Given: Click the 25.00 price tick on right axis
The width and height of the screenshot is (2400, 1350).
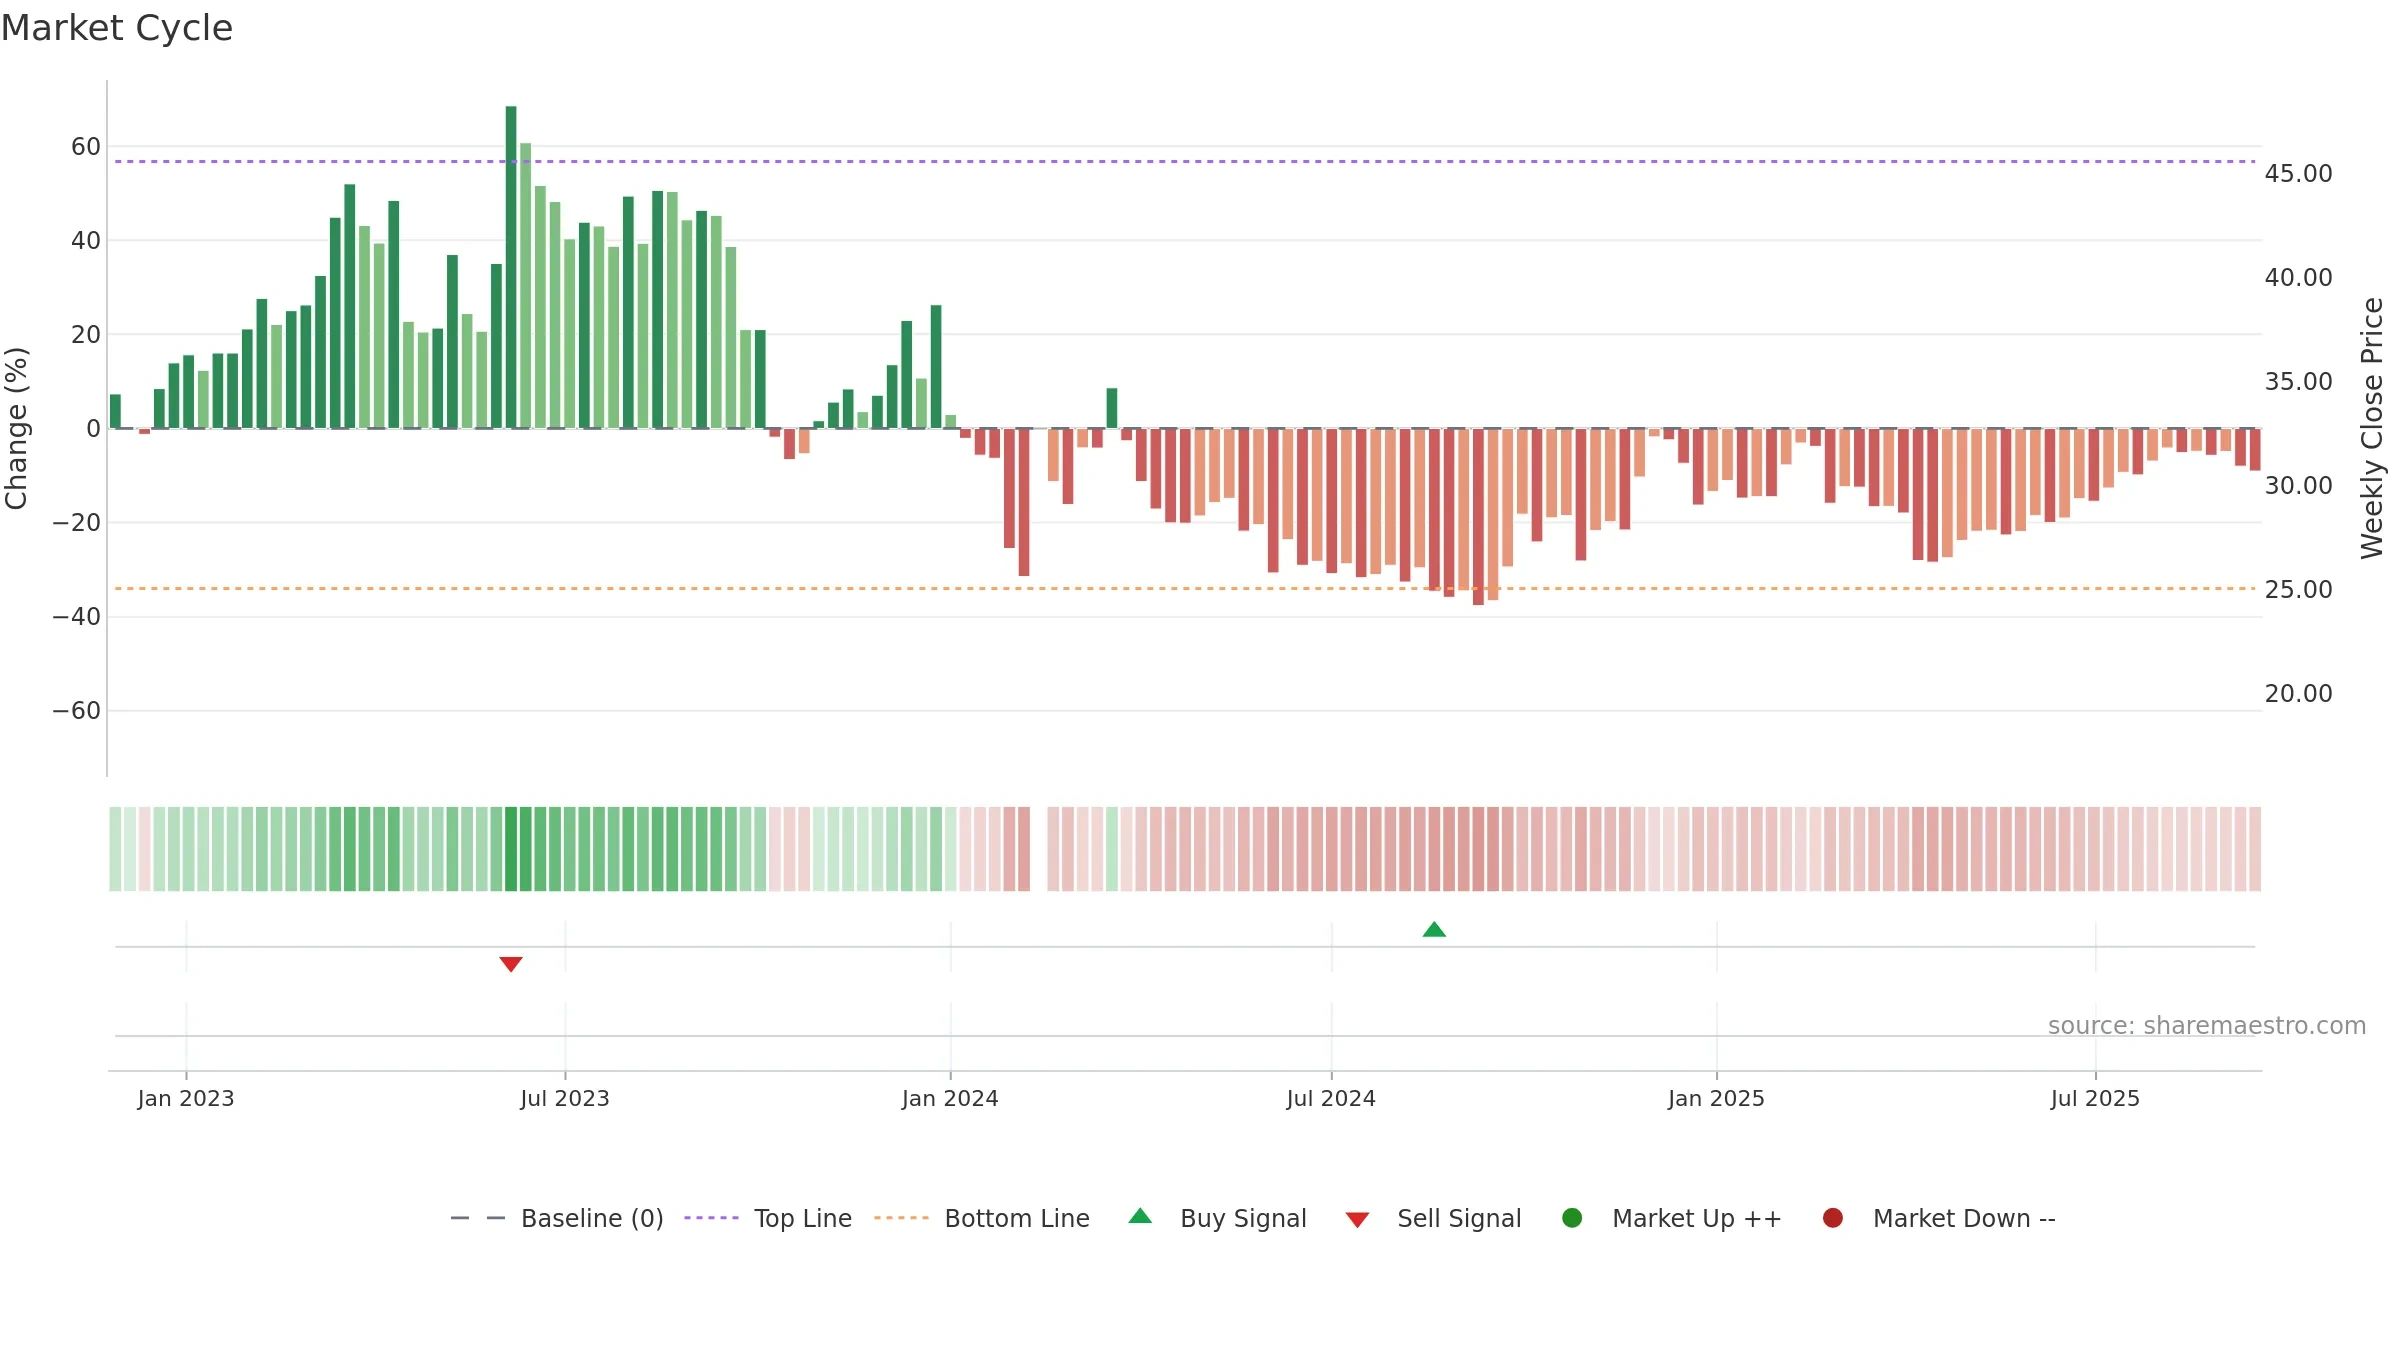Looking at the screenshot, I should (2298, 589).
